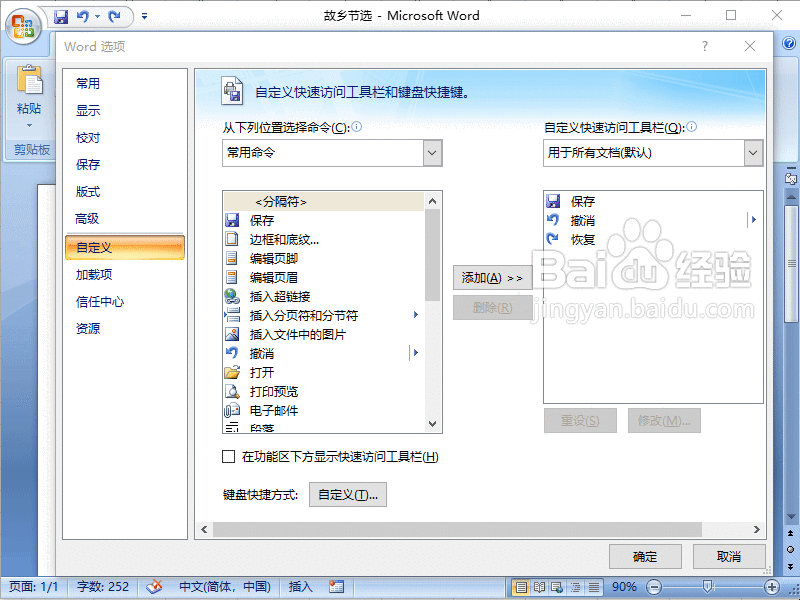Open Undo history dropdown arrow

point(97,16)
